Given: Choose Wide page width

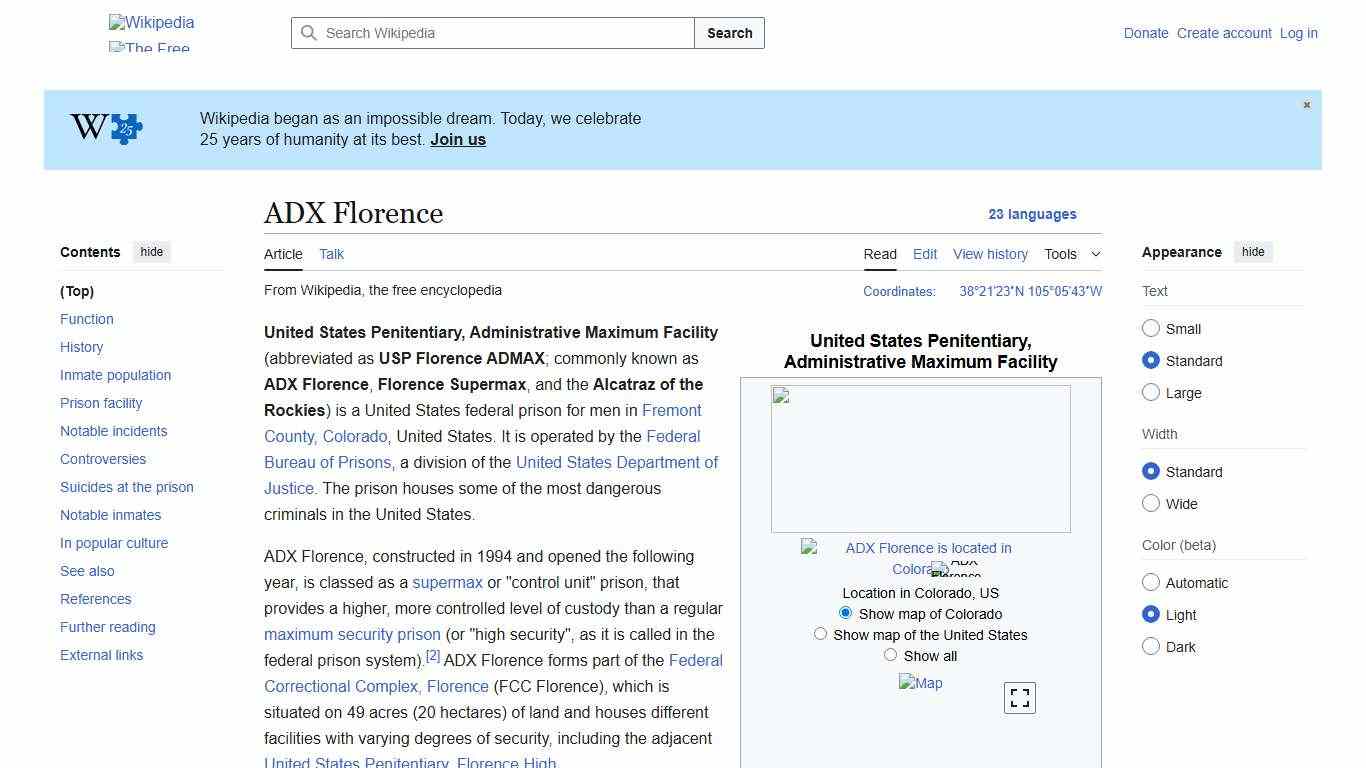Looking at the screenshot, I should tap(1151, 504).
